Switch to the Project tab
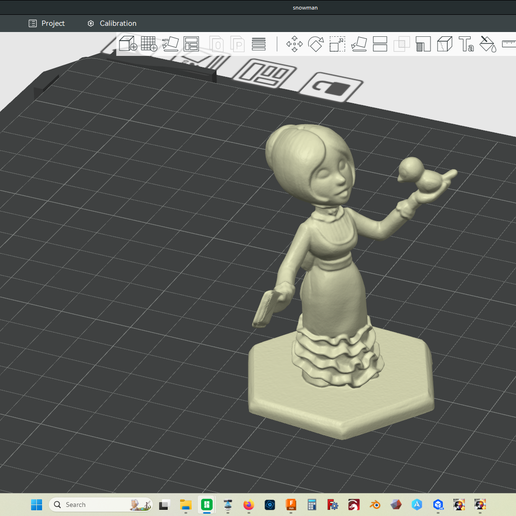Viewport: 516px width, 516px height. coord(47,23)
